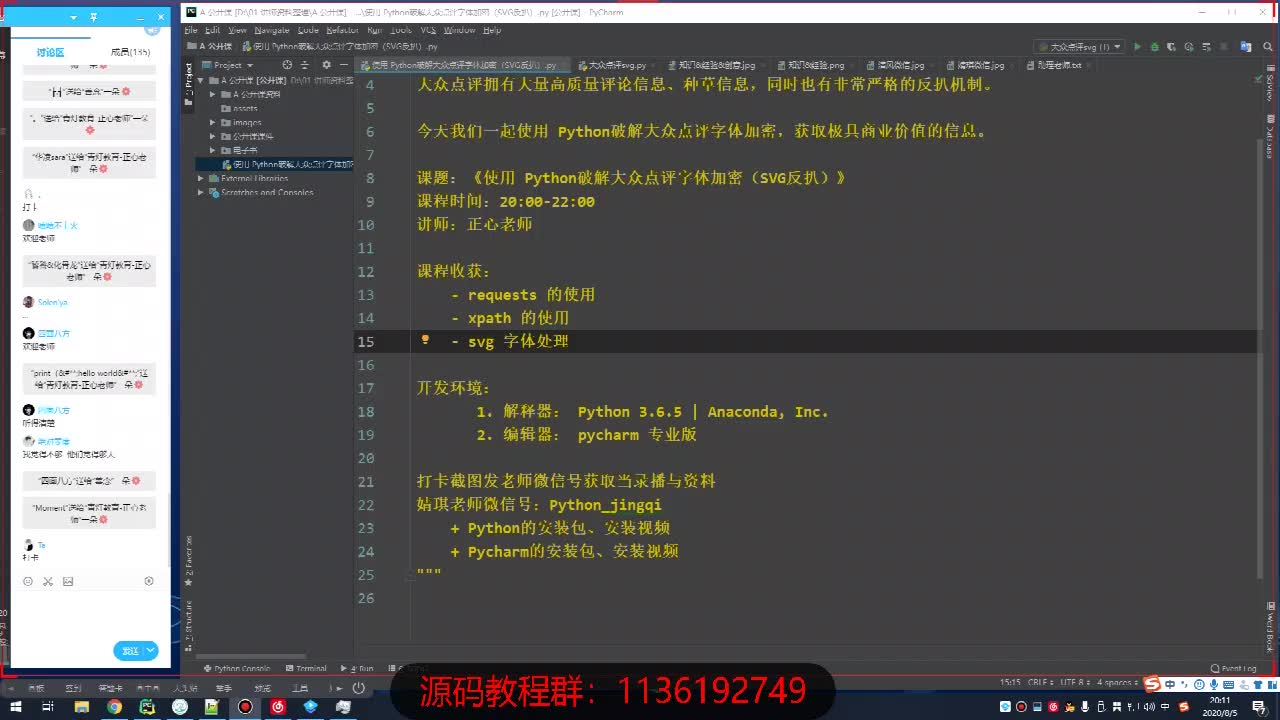Click the Sogou input method S icon
Screen dimensions: 1280x720
(x=1152, y=684)
